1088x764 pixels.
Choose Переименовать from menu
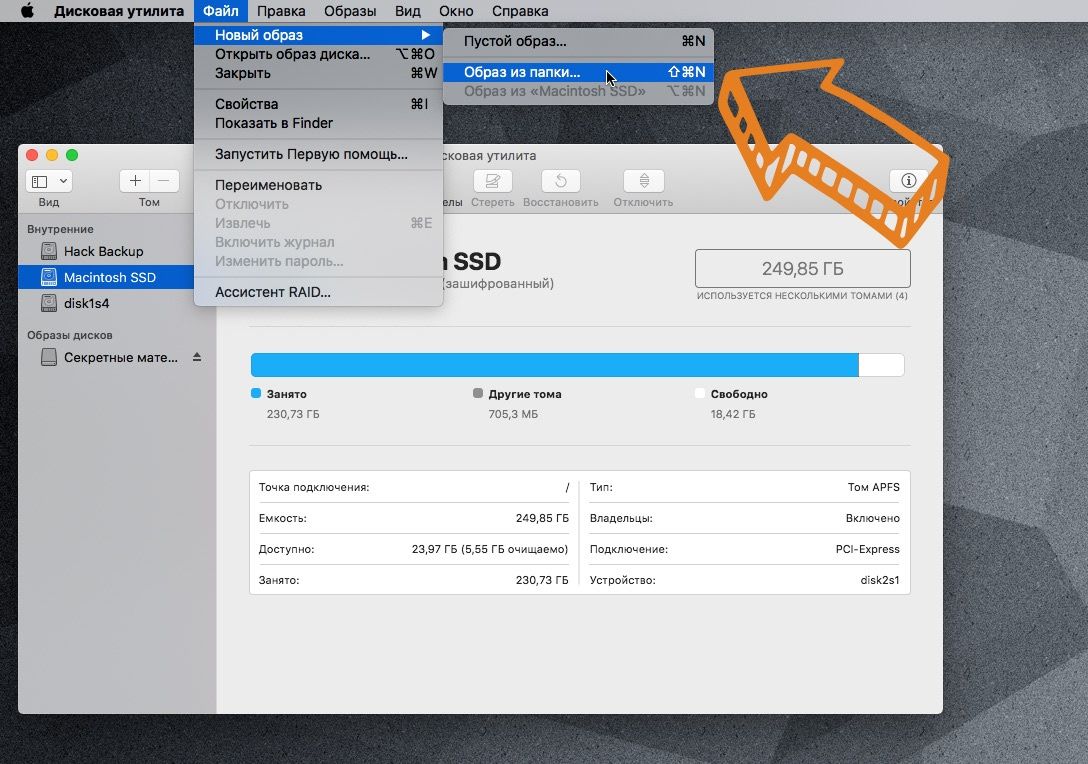pos(318,185)
